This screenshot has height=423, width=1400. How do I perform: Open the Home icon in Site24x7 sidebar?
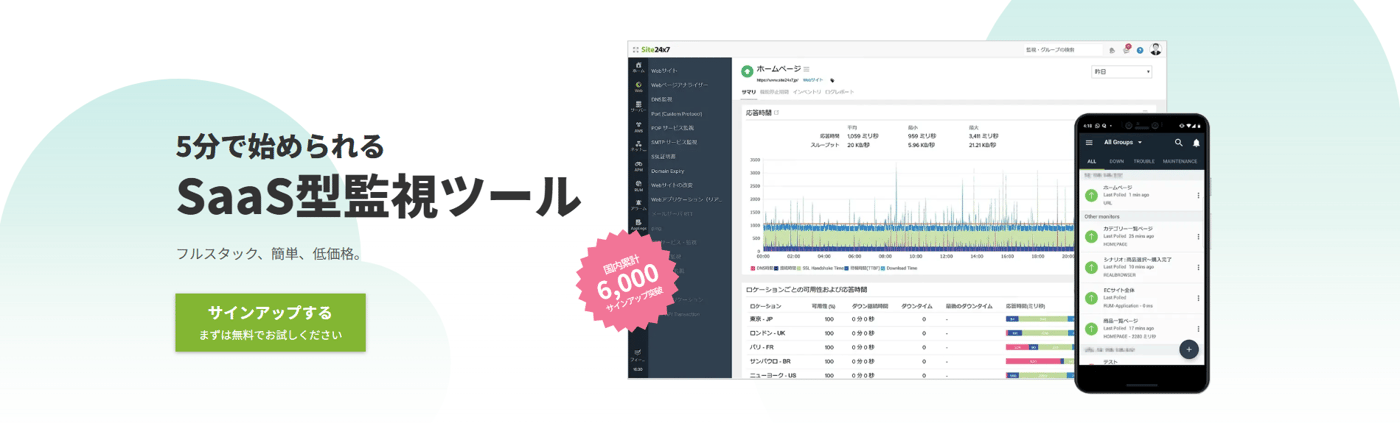[638, 68]
